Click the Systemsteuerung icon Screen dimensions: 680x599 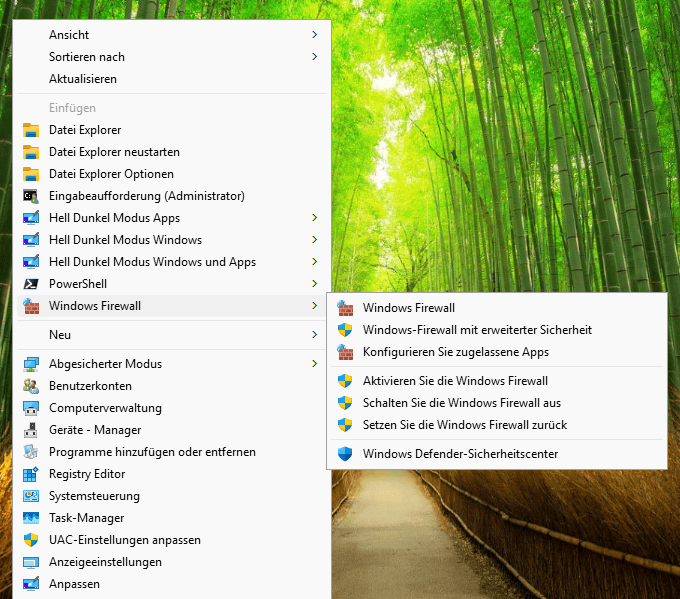tap(31, 496)
